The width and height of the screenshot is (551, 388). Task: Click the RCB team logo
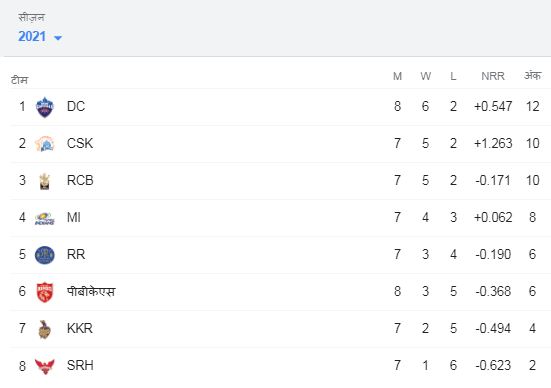[x=44, y=181]
